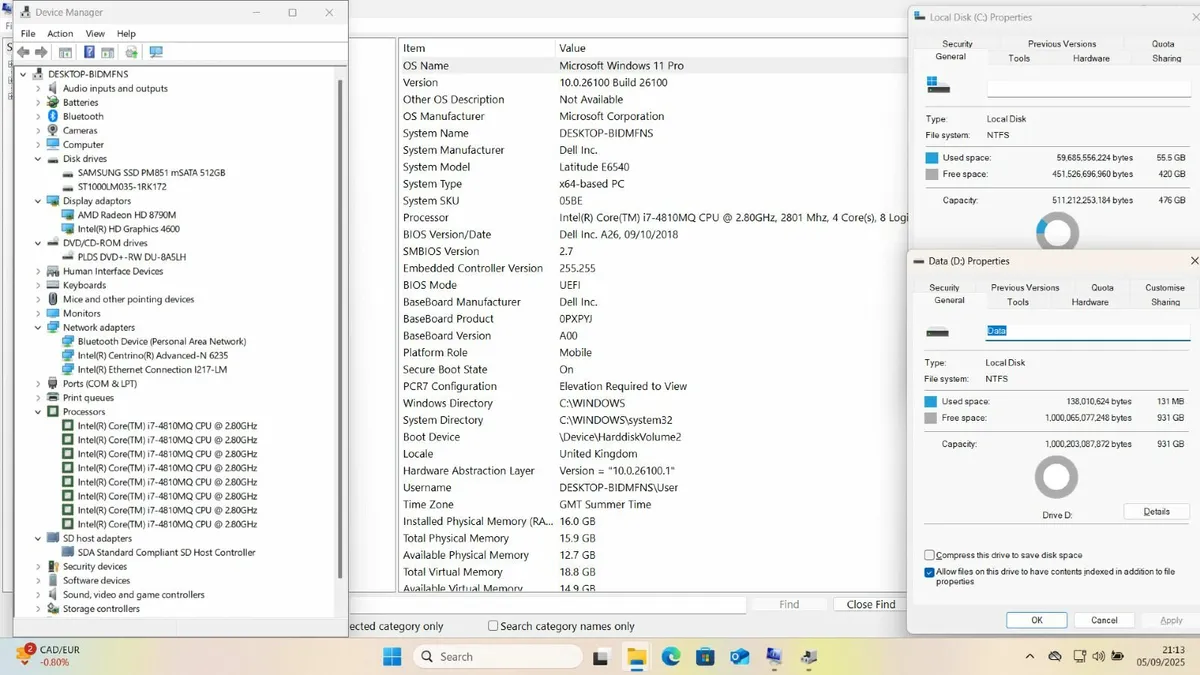Image resolution: width=1200 pixels, height=675 pixels.
Task: Click the Cameras webcam icon in device tree
Action: tap(53, 130)
